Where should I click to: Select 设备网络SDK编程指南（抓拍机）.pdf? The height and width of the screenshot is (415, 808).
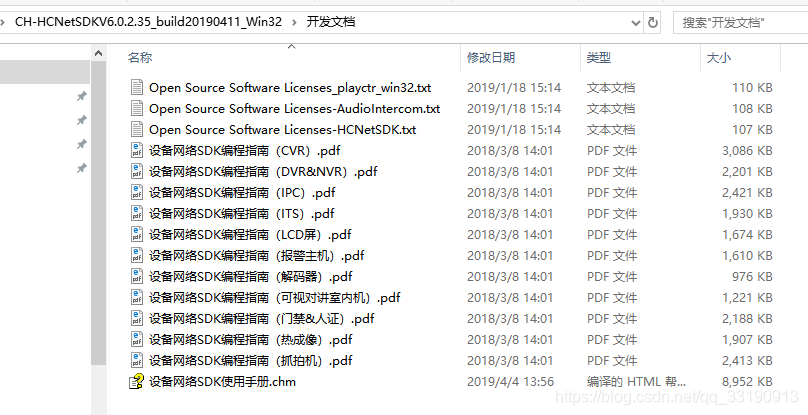[x=251, y=361]
